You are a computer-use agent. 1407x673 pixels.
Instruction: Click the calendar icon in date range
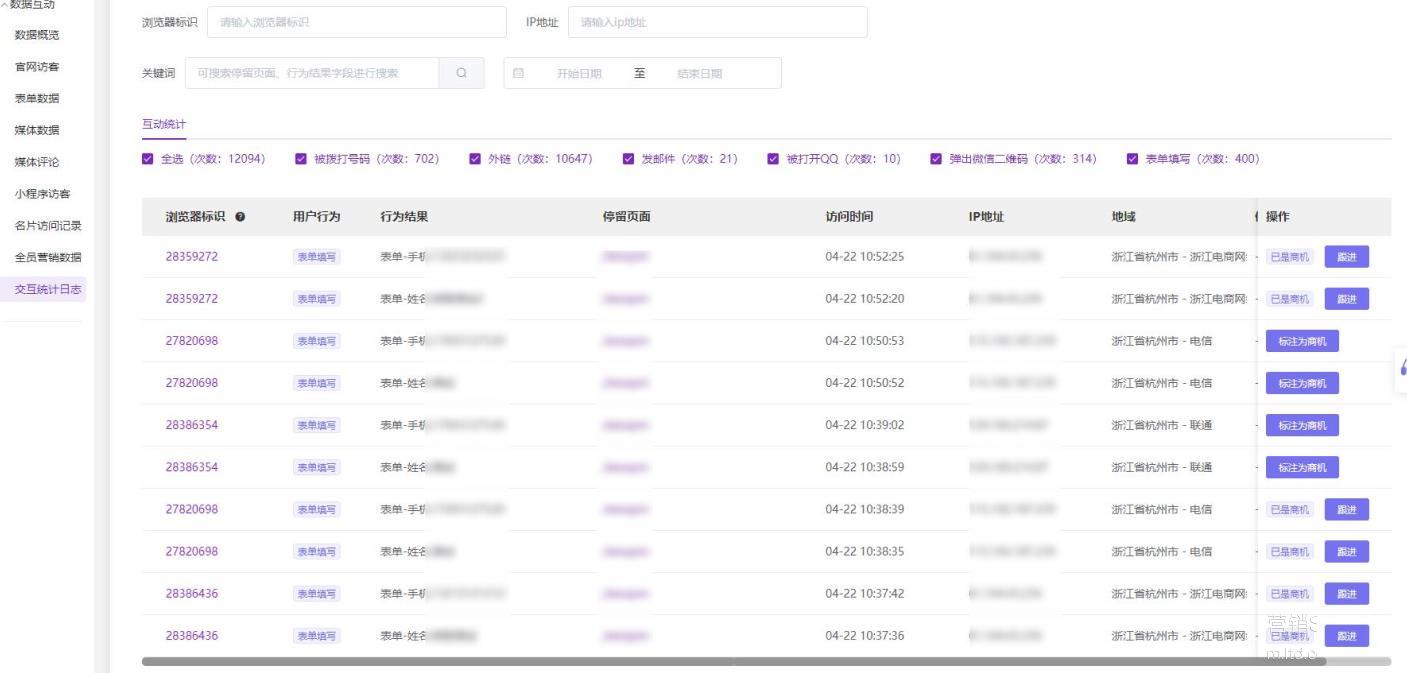[518, 73]
